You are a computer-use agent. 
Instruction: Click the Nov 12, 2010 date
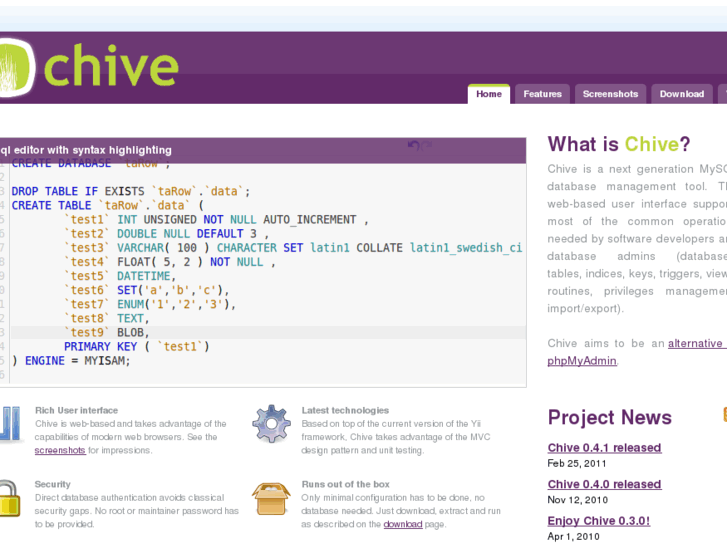pos(578,500)
